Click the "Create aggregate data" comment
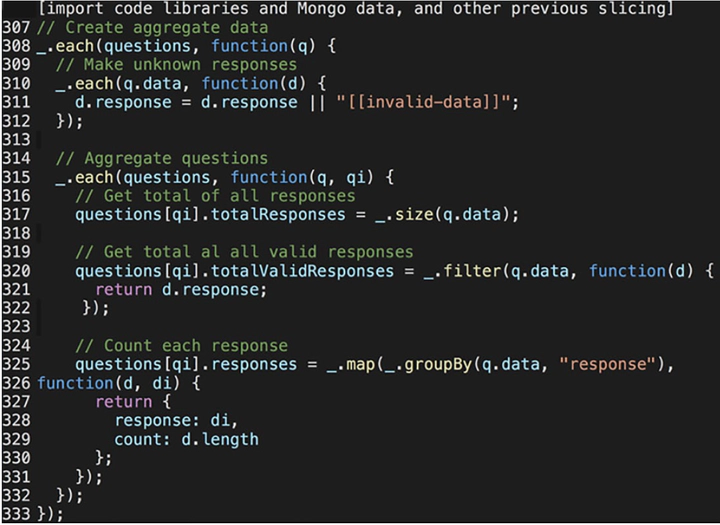Screen dimensions: 720x525 click(x=153, y=27)
